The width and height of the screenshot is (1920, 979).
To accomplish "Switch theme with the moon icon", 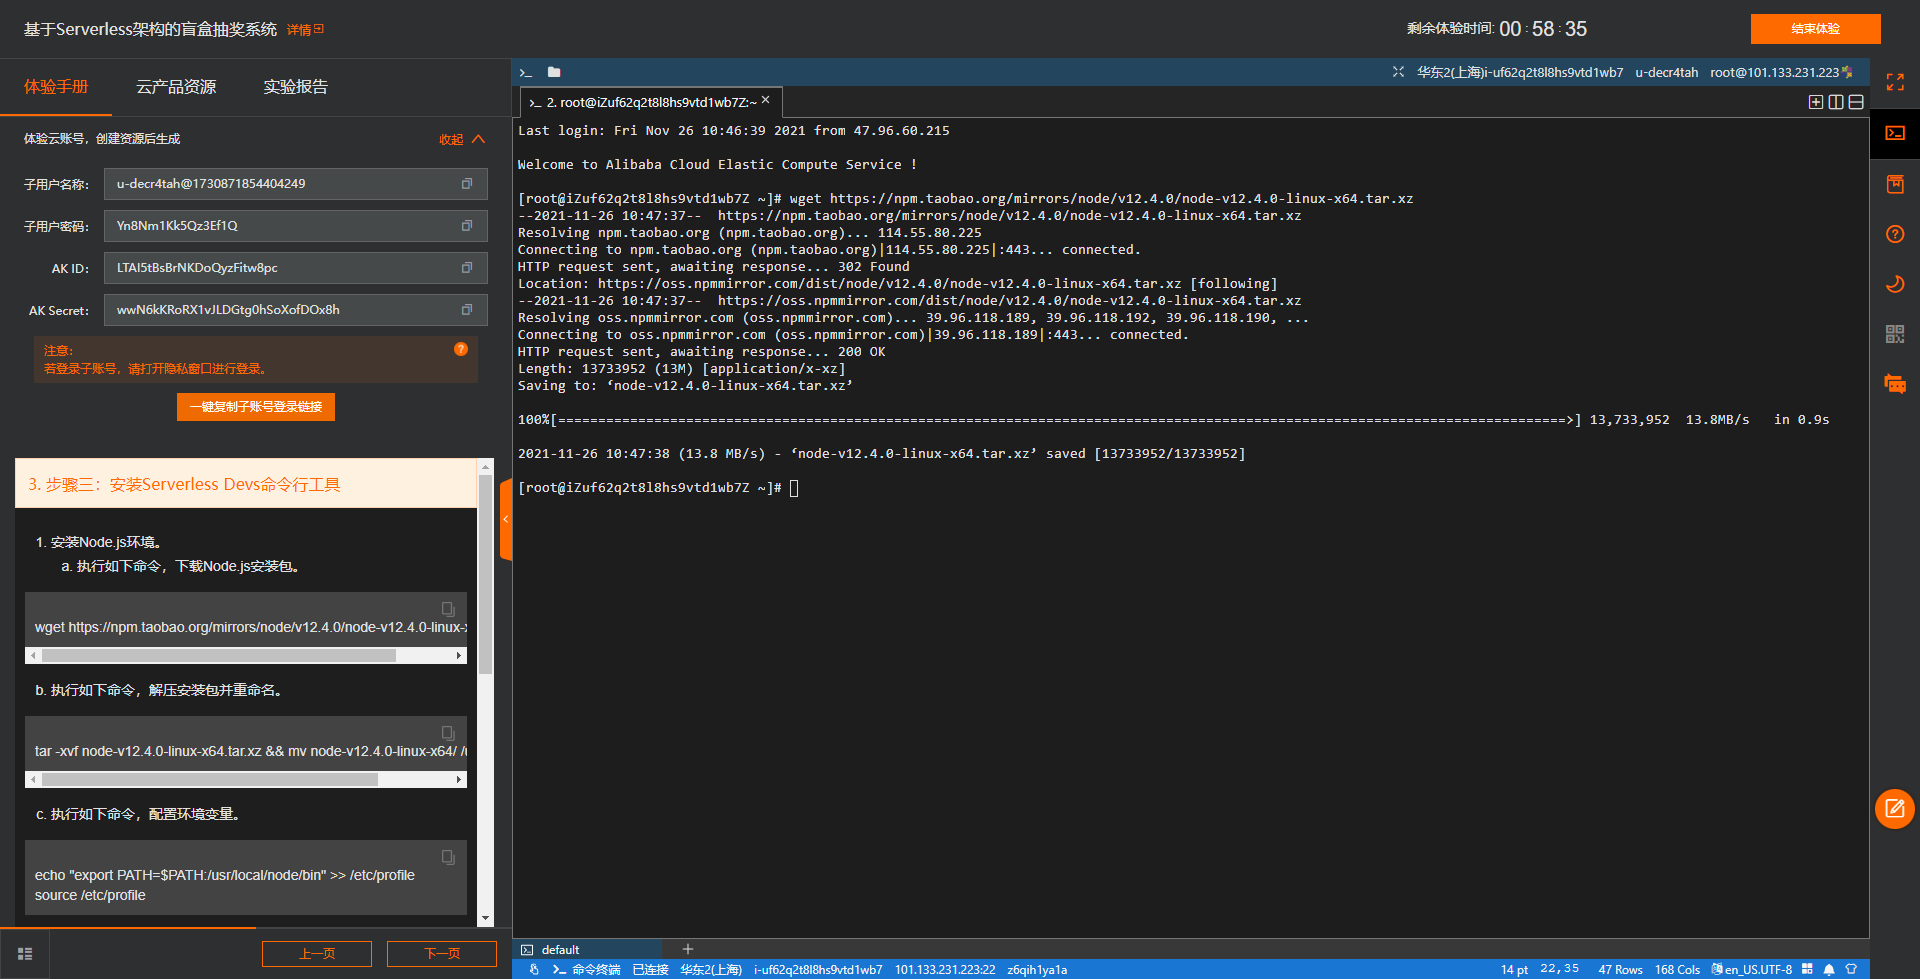I will [x=1895, y=284].
